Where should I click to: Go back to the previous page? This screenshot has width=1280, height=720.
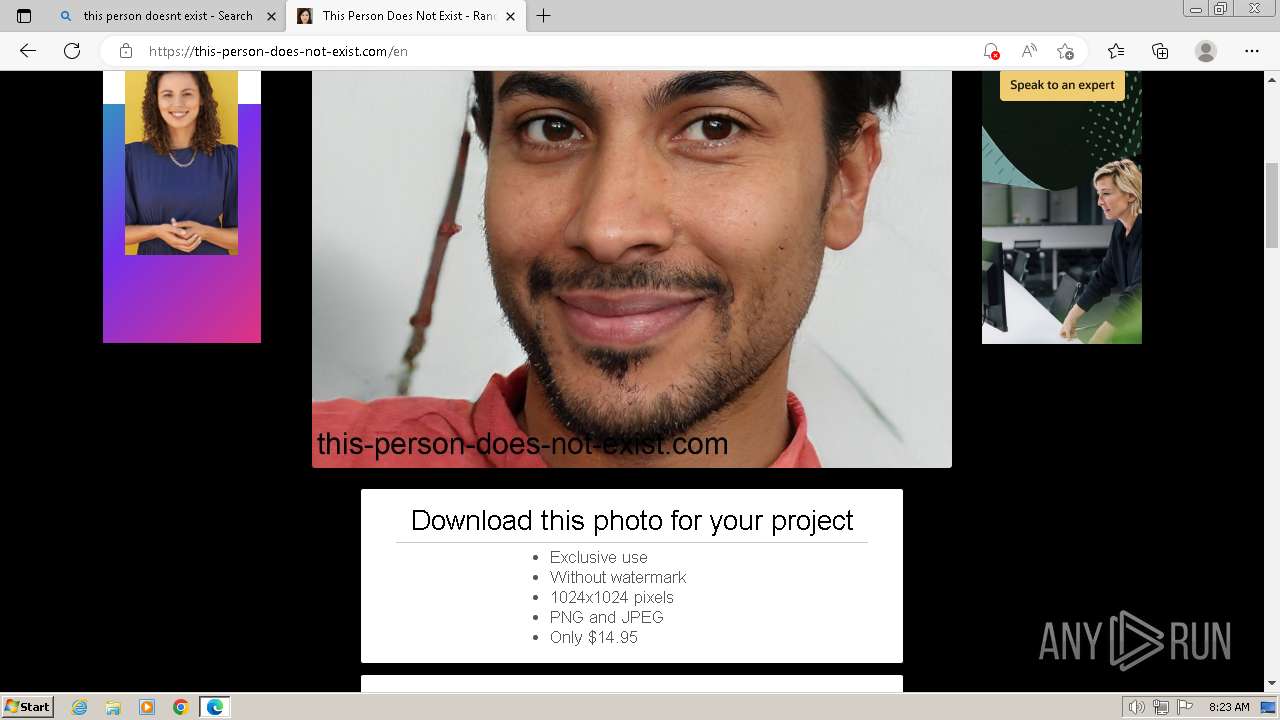28,51
